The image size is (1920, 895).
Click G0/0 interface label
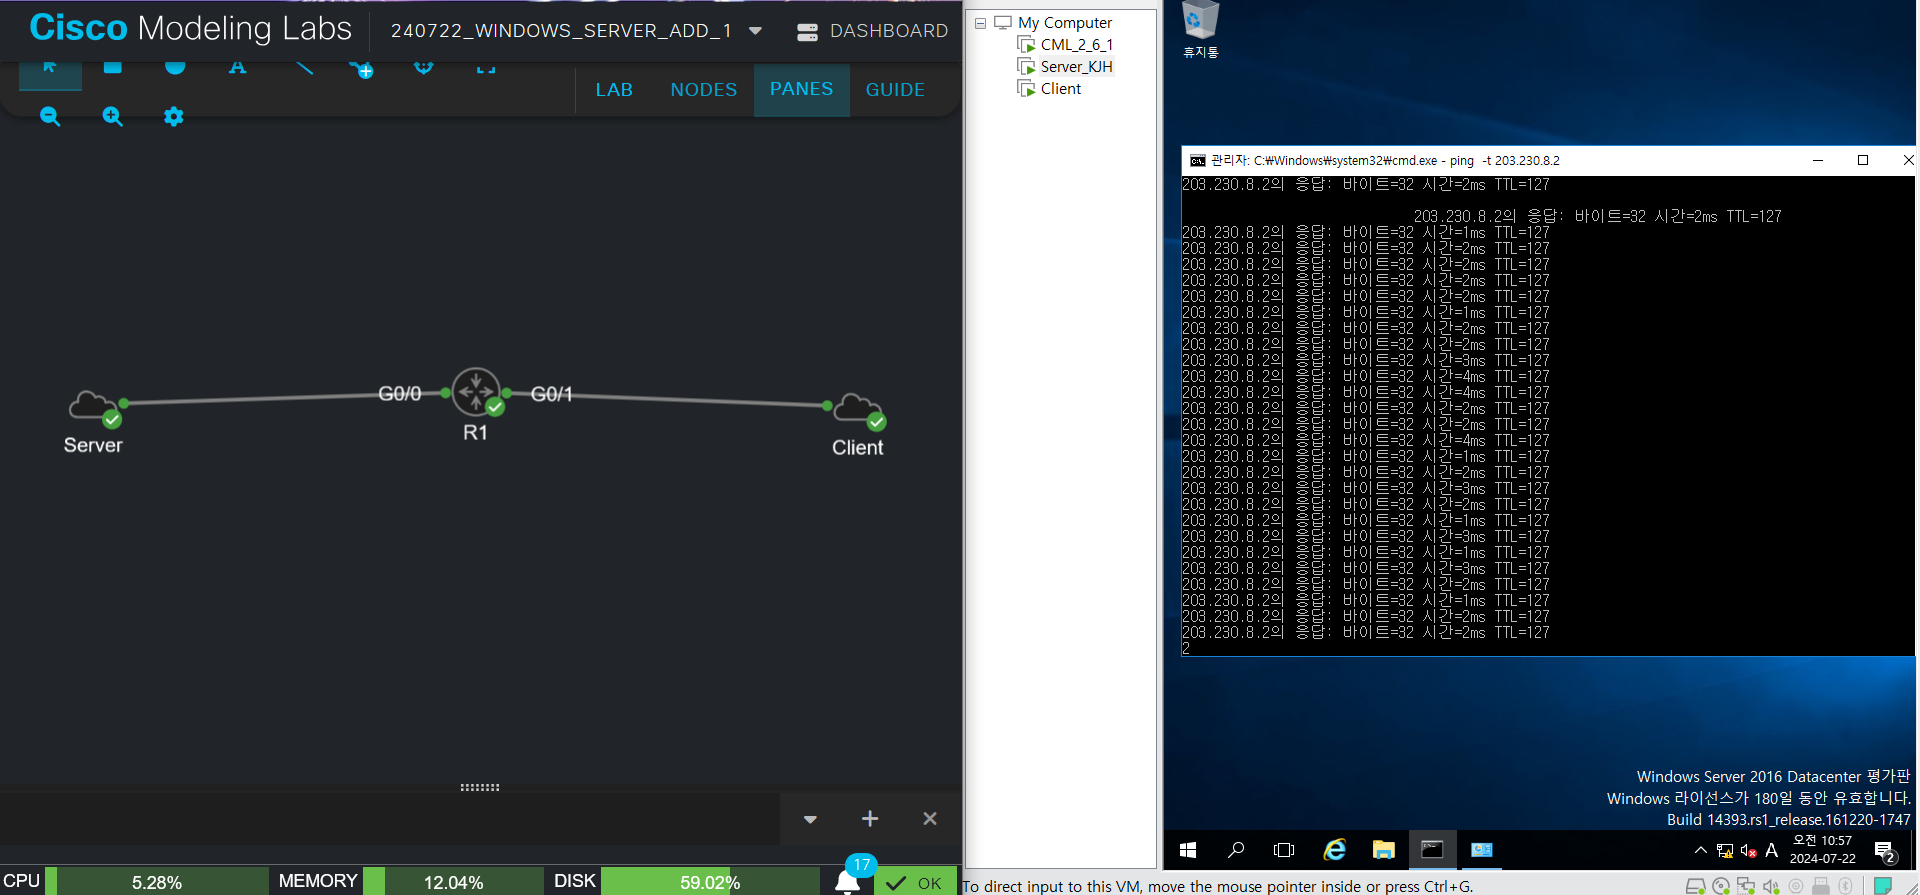[400, 394]
